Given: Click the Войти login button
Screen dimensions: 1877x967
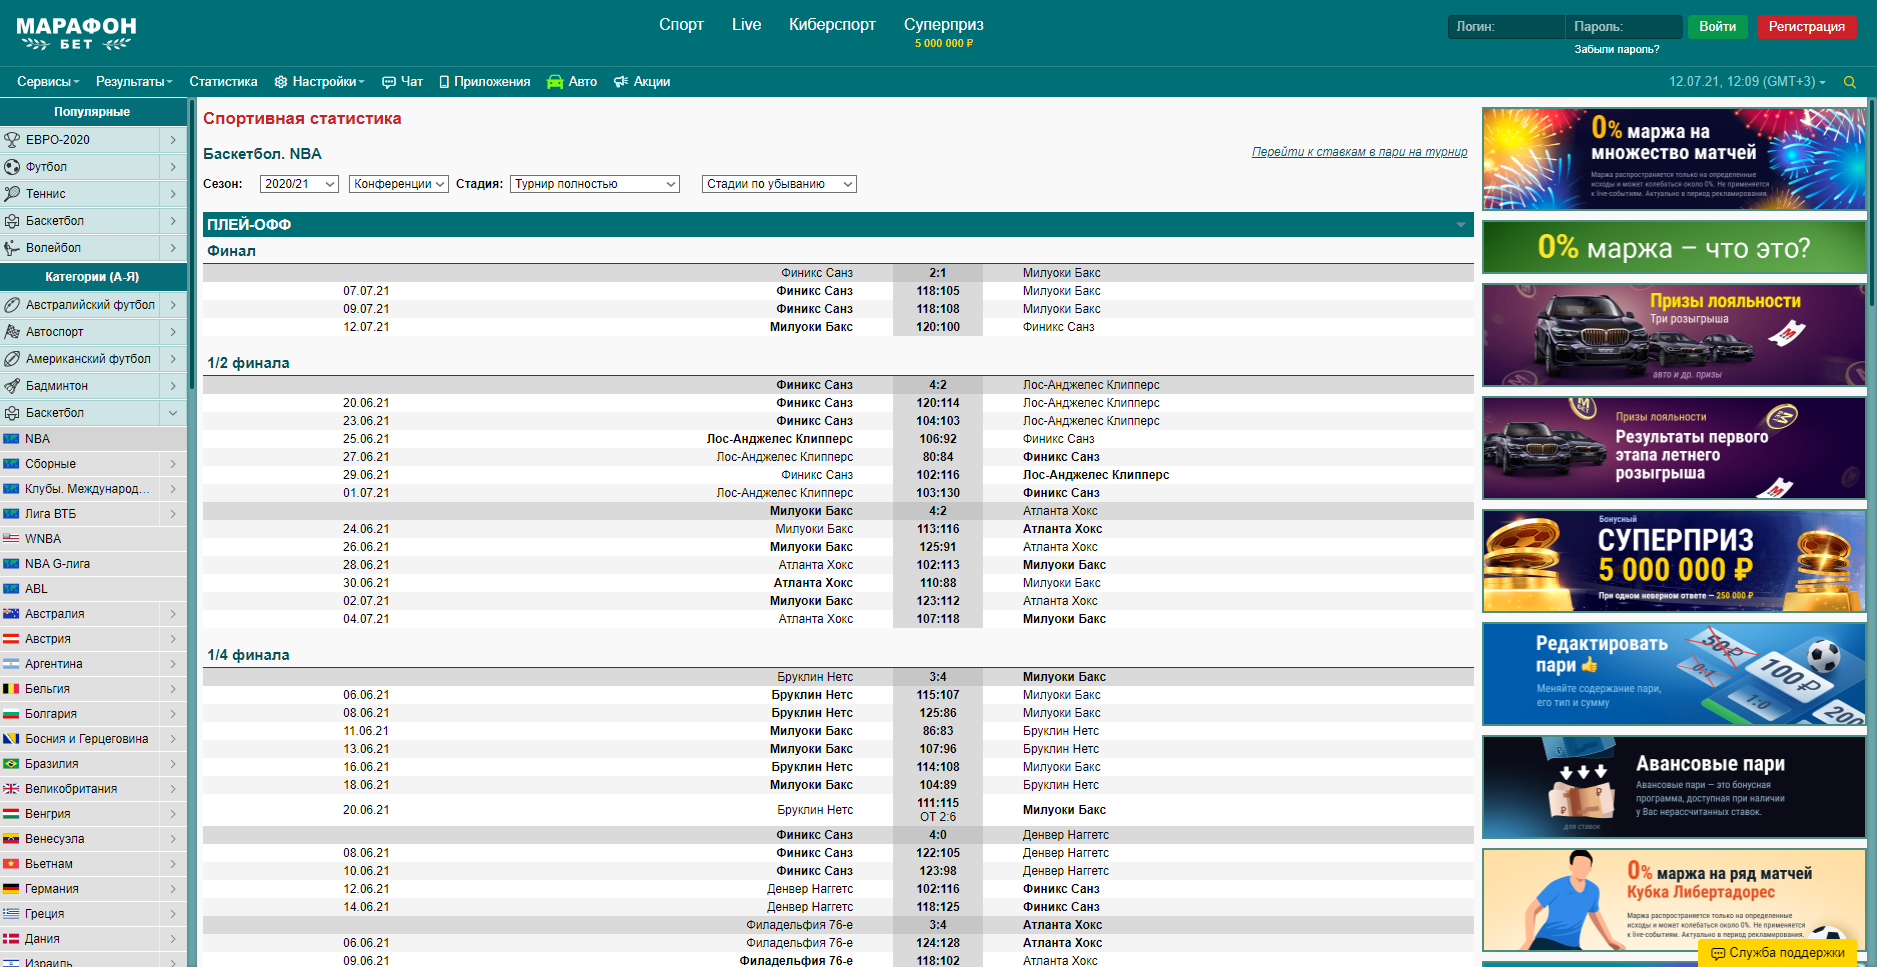Looking at the screenshot, I should [1718, 27].
